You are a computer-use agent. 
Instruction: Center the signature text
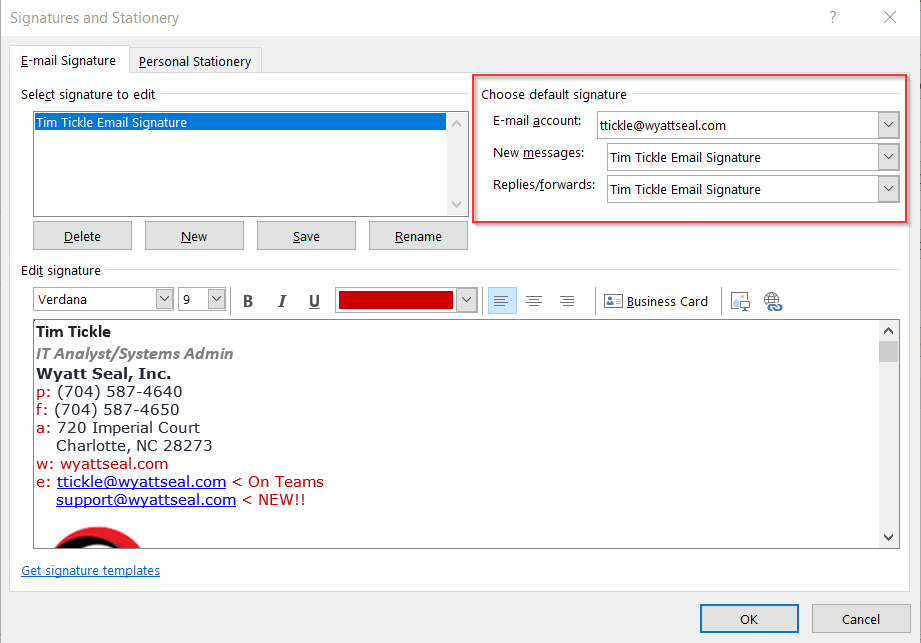(534, 301)
